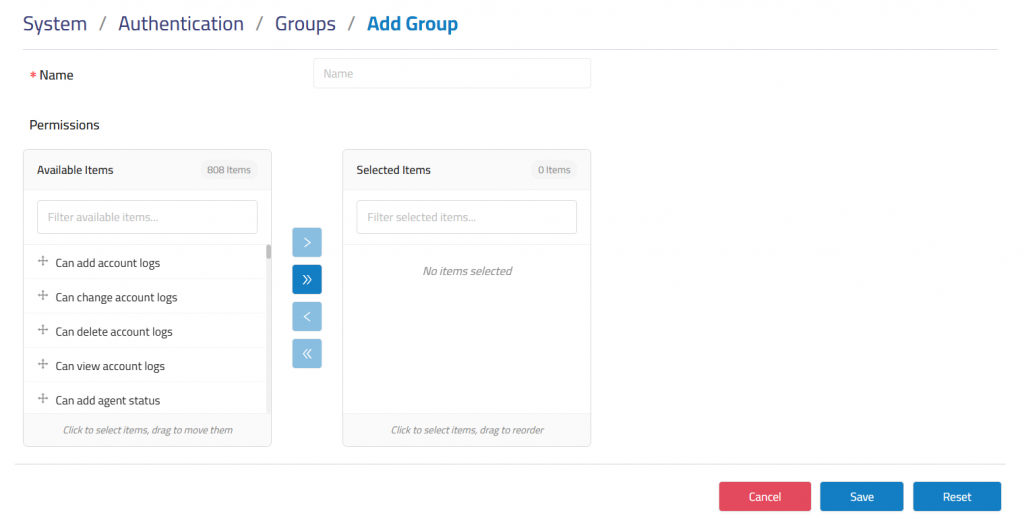Navigate back to Groups breadcrumb

305,24
